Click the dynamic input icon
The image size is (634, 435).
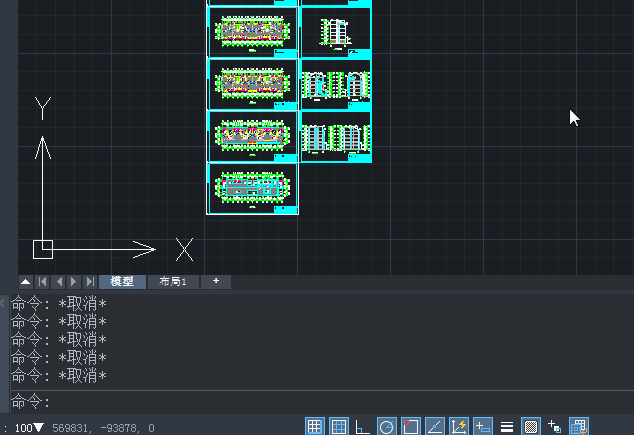(483, 427)
